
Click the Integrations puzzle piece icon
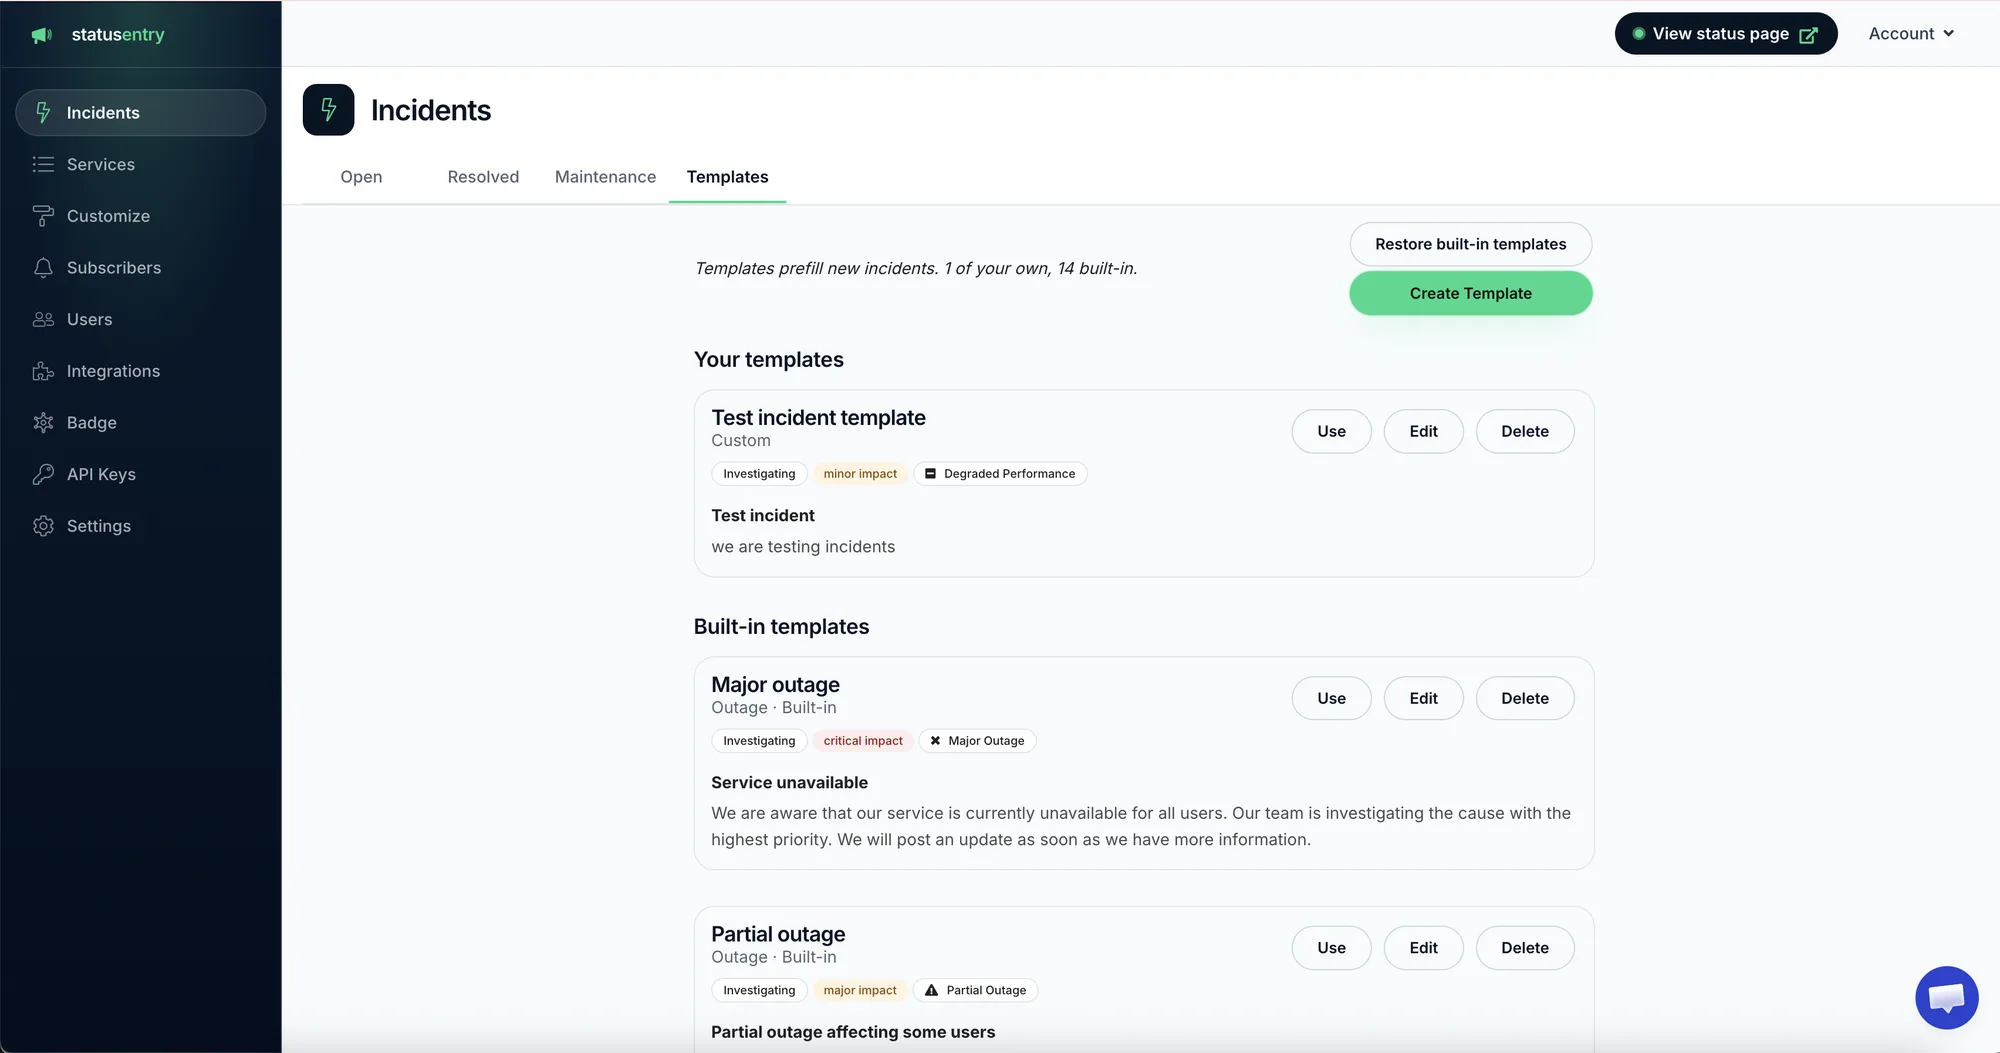tap(43, 371)
